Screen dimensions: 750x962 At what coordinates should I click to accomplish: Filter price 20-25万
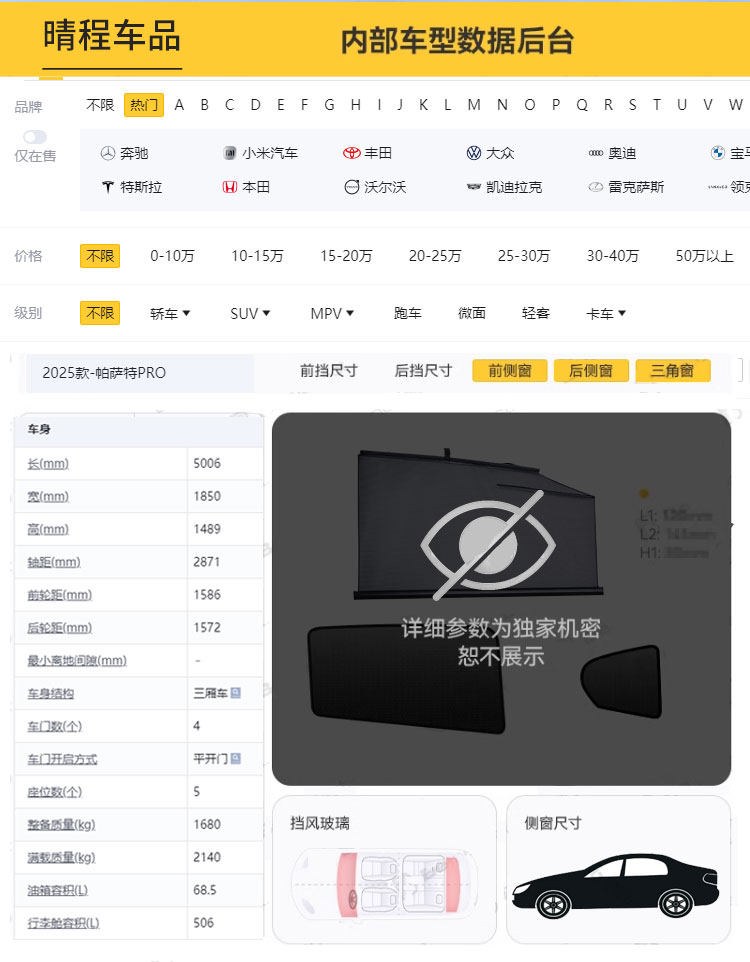coord(435,256)
